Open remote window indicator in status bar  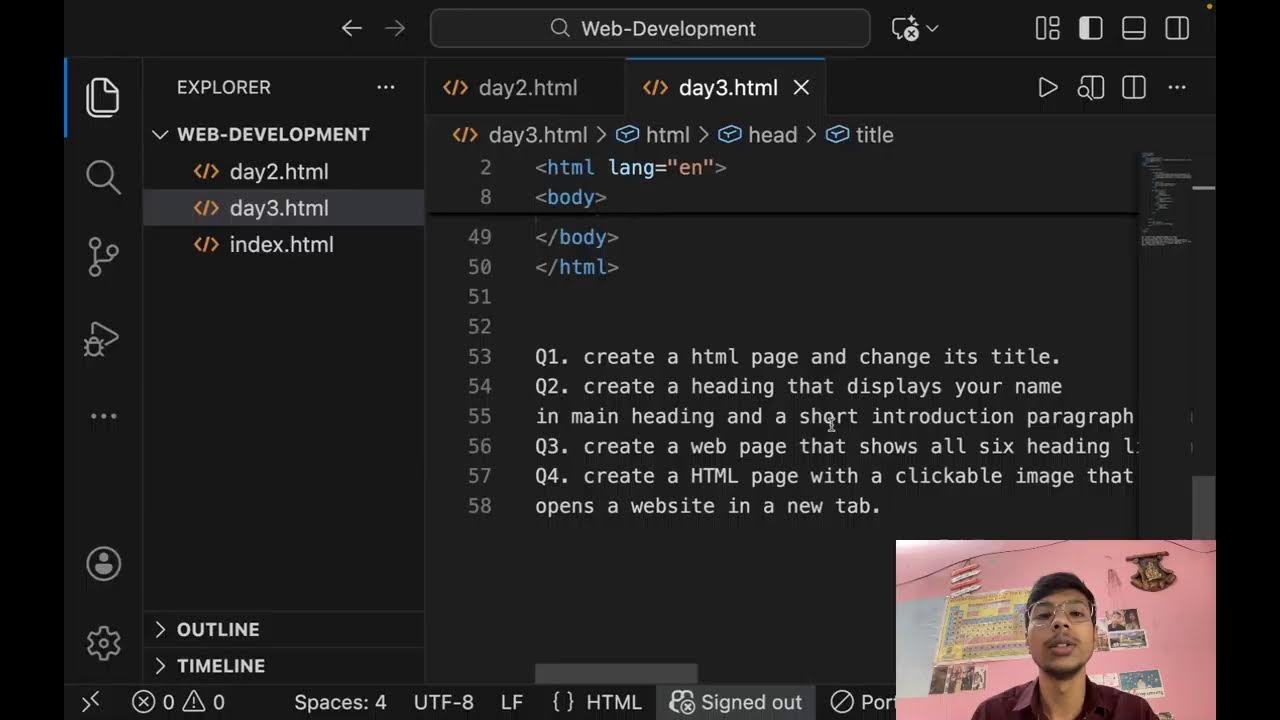pyautogui.click(x=91, y=702)
